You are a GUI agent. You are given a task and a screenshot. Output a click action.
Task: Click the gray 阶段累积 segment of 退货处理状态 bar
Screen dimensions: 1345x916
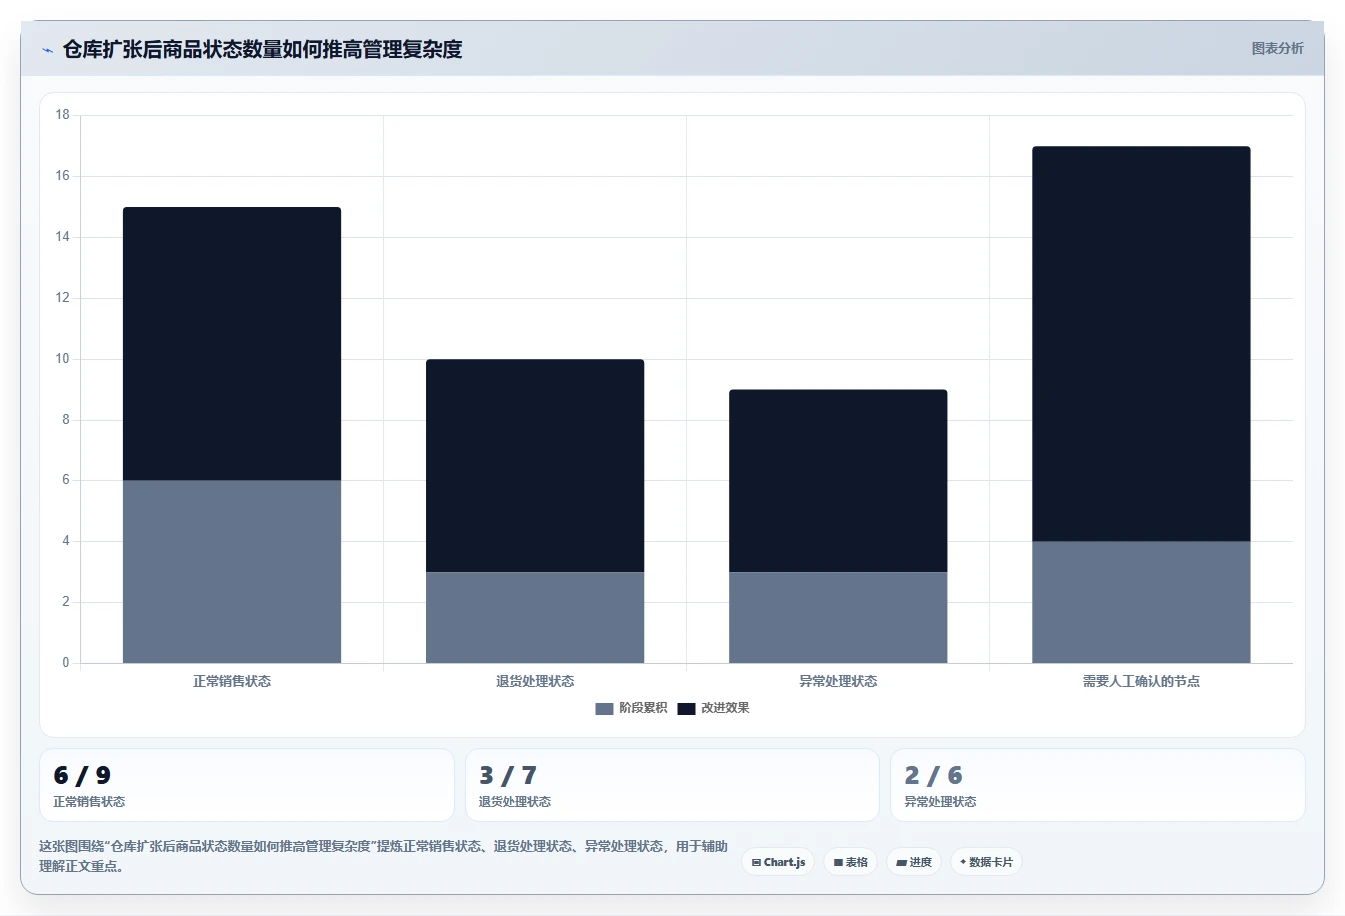coord(535,618)
